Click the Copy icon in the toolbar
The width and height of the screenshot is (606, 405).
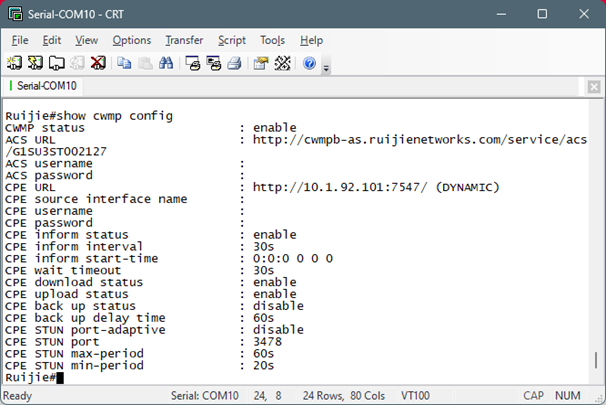pyautogui.click(x=124, y=63)
